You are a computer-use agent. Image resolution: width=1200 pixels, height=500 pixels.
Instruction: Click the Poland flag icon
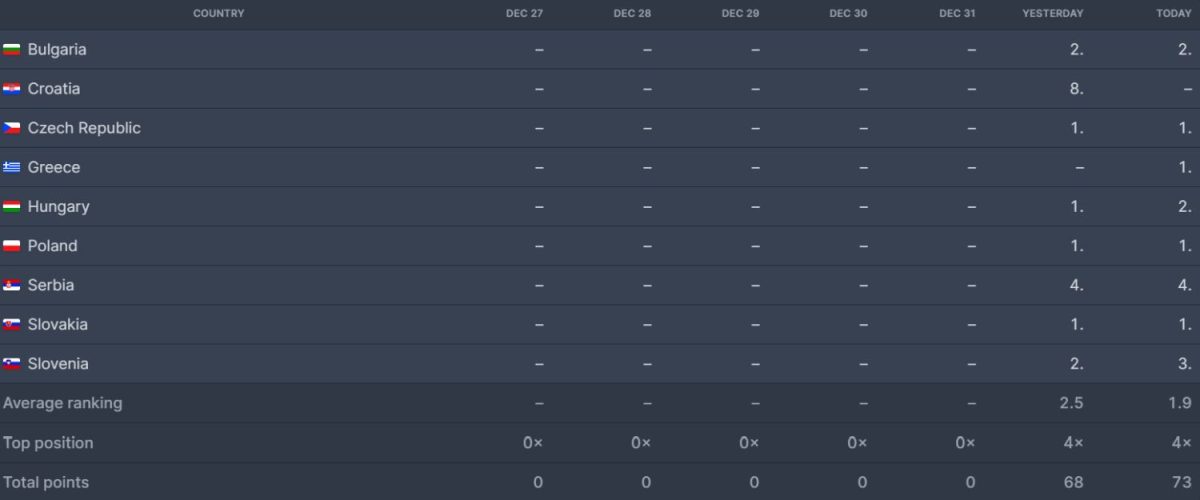click(x=12, y=246)
